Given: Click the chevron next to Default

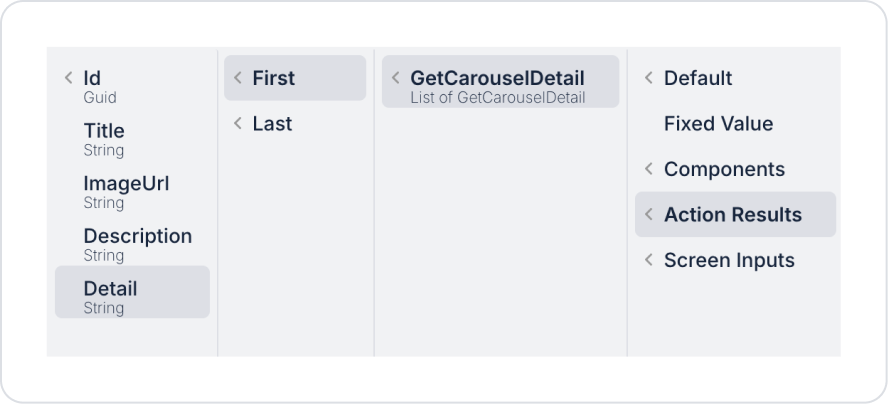Looking at the screenshot, I should click(x=649, y=78).
